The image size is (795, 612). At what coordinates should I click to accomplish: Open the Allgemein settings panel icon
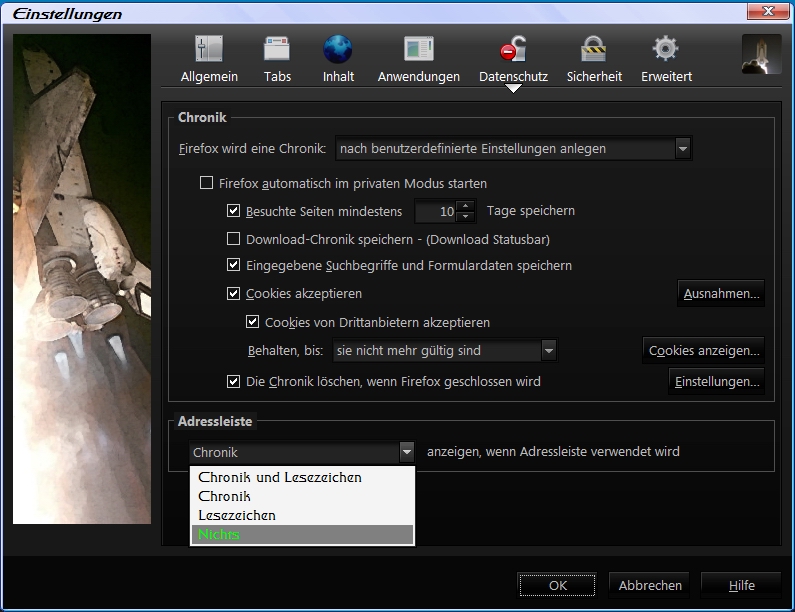tap(209, 50)
